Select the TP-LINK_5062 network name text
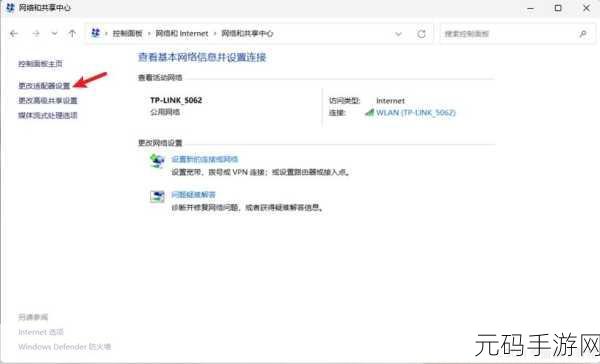The image size is (600, 364). tap(176, 100)
